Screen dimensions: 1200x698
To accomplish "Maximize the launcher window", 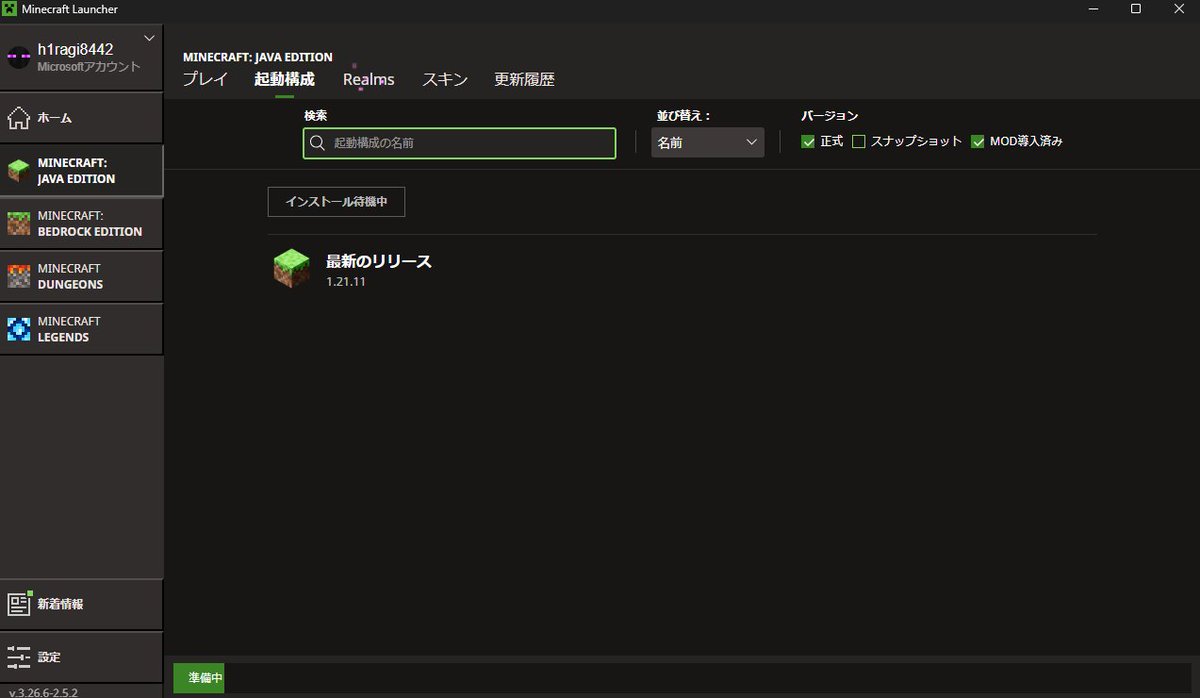I will tap(1135, 9).
